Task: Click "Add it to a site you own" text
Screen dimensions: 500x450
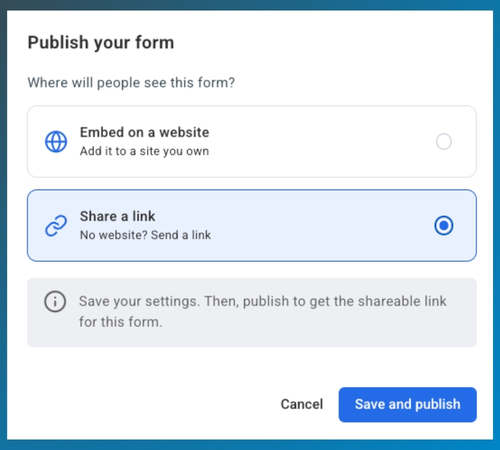Action: click(144, 151)
